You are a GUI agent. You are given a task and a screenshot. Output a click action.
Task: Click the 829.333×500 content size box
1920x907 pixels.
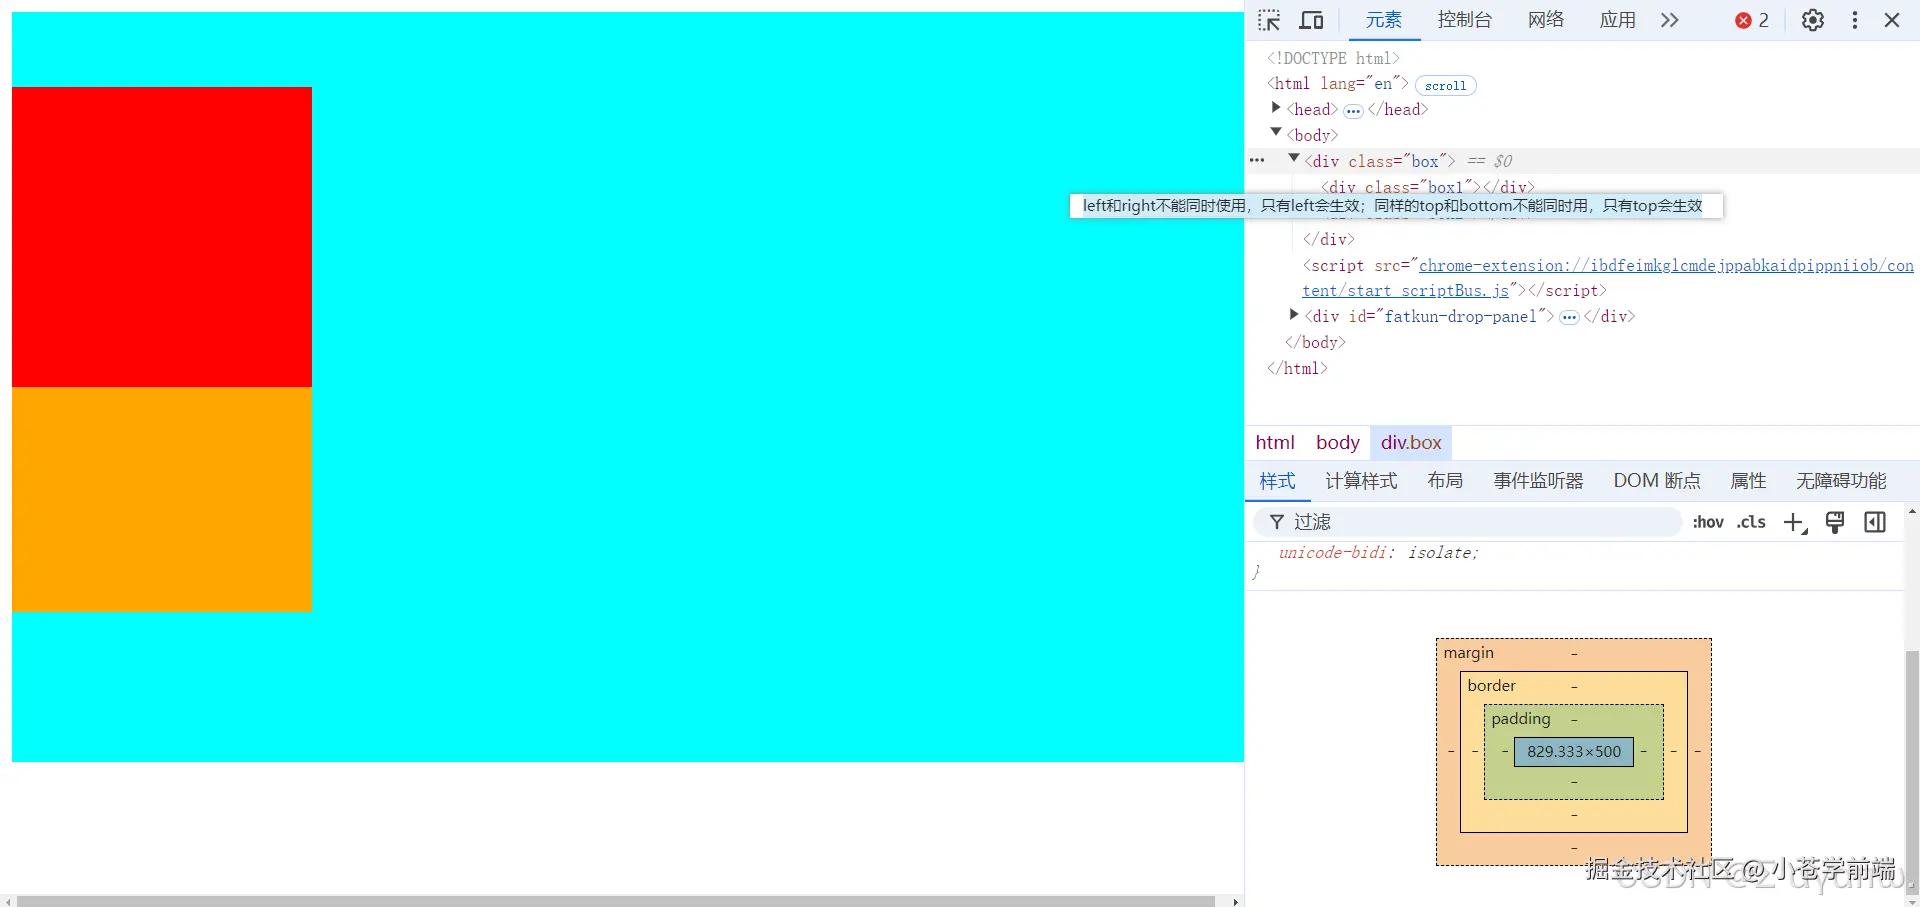(1574, 752)
